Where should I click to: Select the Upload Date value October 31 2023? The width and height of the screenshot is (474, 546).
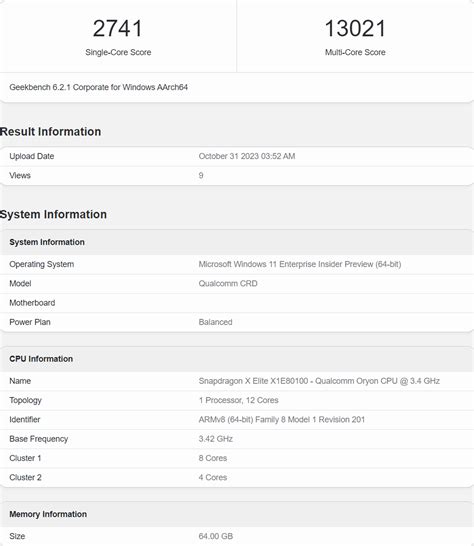tap(247, 156)
